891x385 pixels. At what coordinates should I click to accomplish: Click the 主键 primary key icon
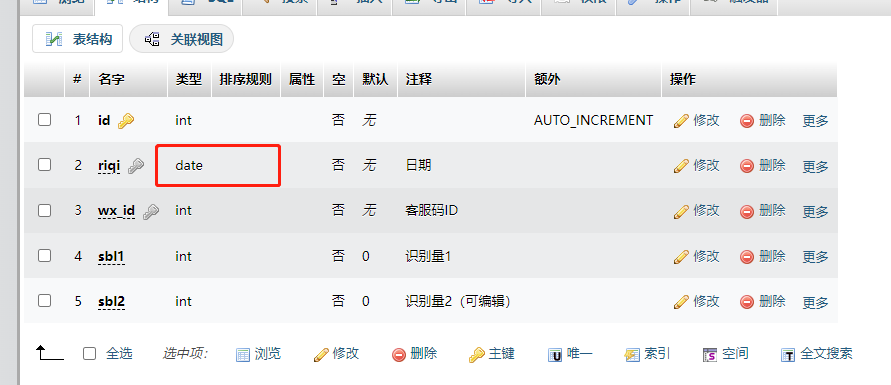[x=477, y=355]
